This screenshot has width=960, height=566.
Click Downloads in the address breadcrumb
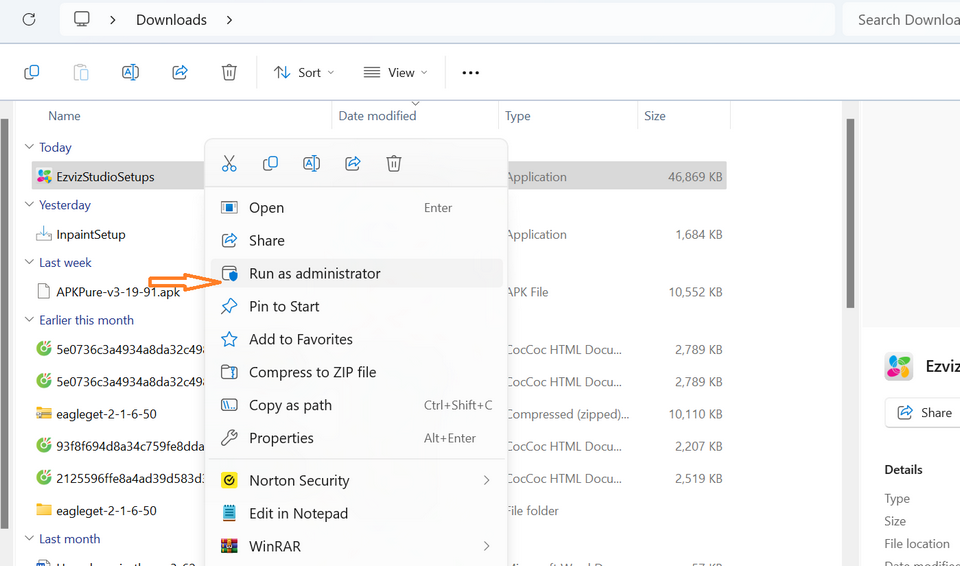(171, 19)
